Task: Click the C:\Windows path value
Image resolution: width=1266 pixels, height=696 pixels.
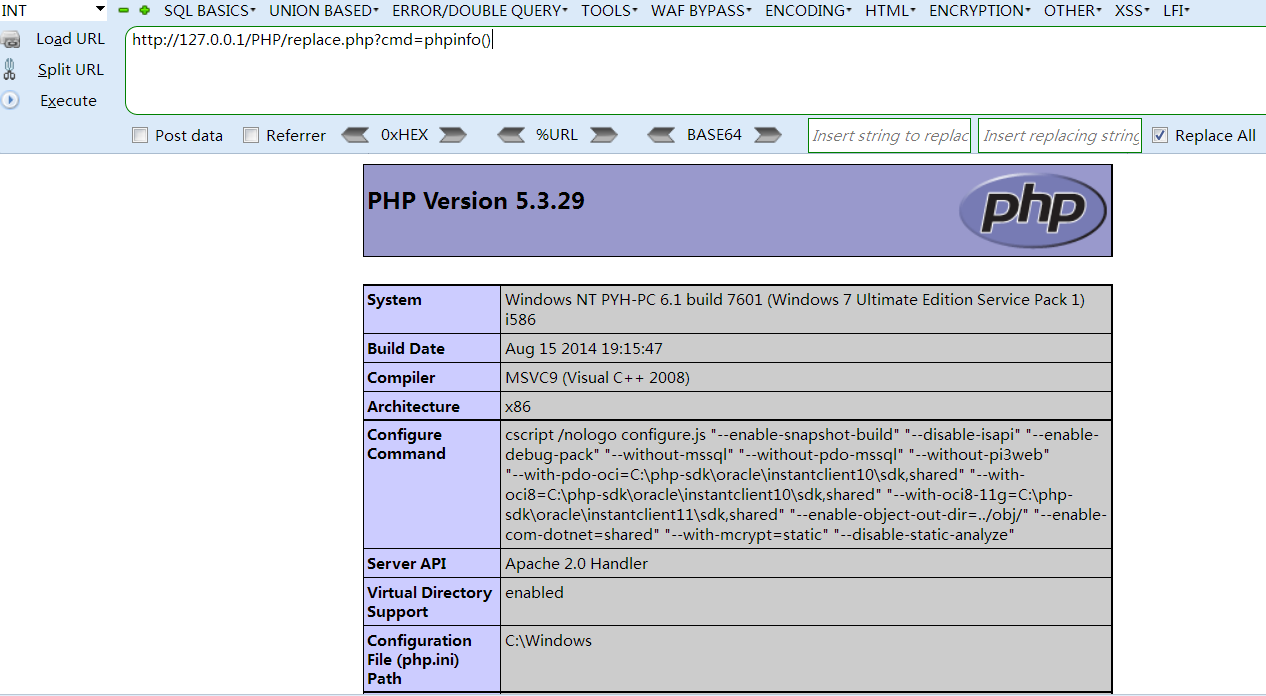Action: tap(548, 641)
